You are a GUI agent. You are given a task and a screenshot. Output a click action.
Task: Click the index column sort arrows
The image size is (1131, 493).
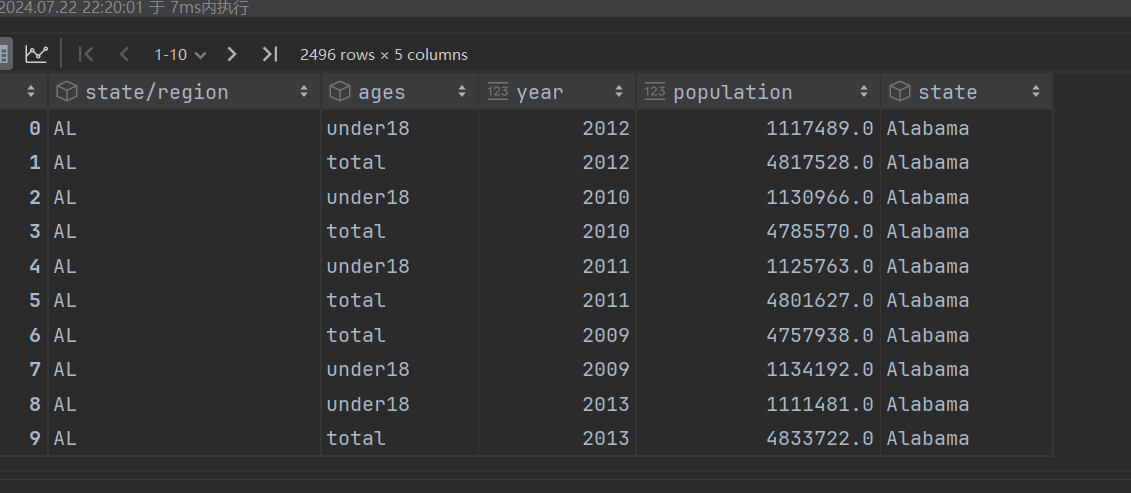click(x=30, y=92)
